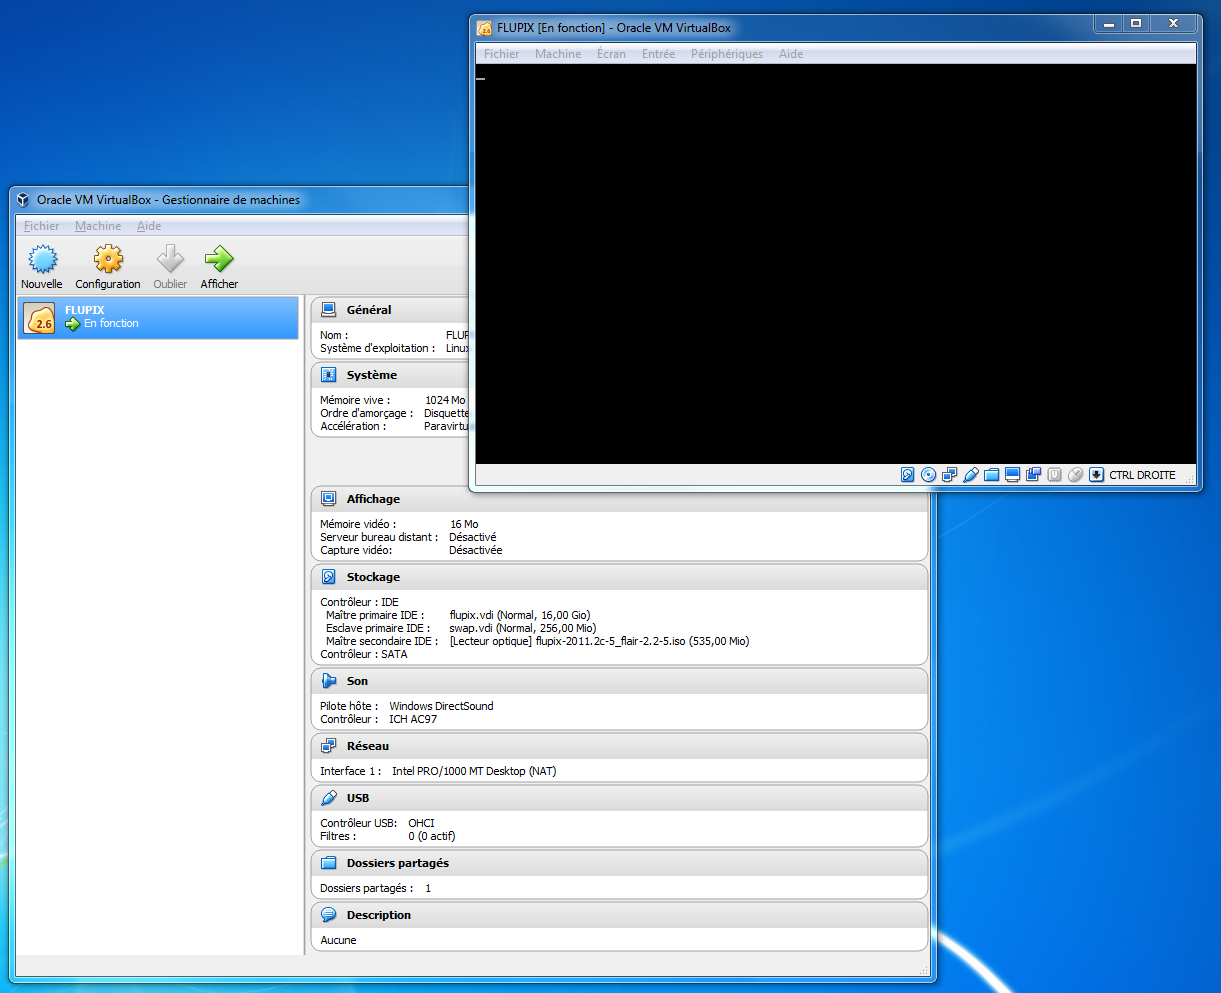Screen dimensions: 1221x993
Task: Click the '16 Mo' video memory value
Action: [464, 524]
